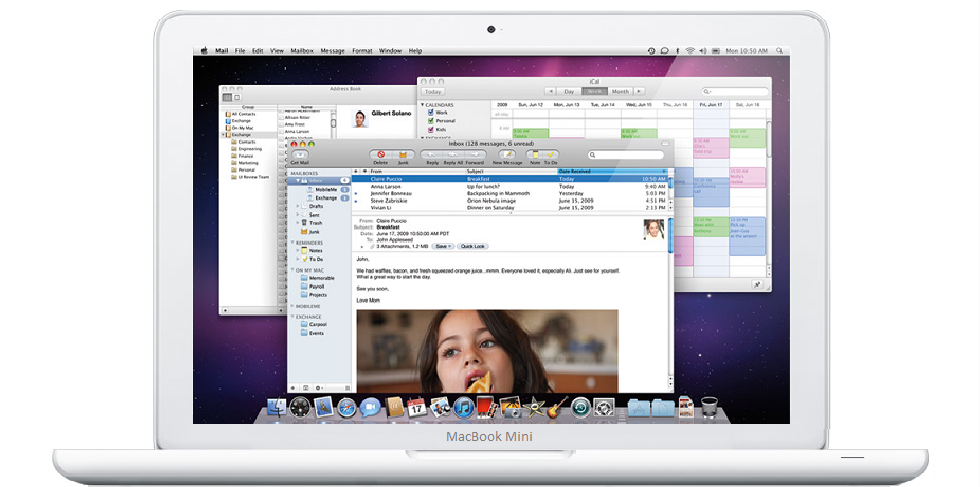Image resolution: width=980 pixels, height=487 pixels.
Task: Select the Anna Larson message row
Action: 509,186
